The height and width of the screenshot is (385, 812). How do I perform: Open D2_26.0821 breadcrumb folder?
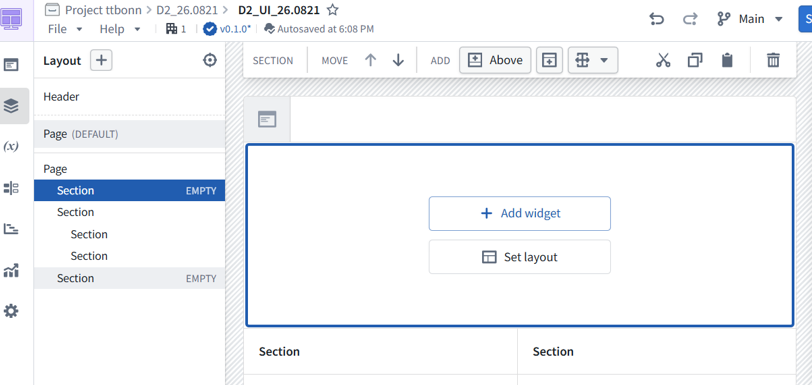tap(187, 9)
